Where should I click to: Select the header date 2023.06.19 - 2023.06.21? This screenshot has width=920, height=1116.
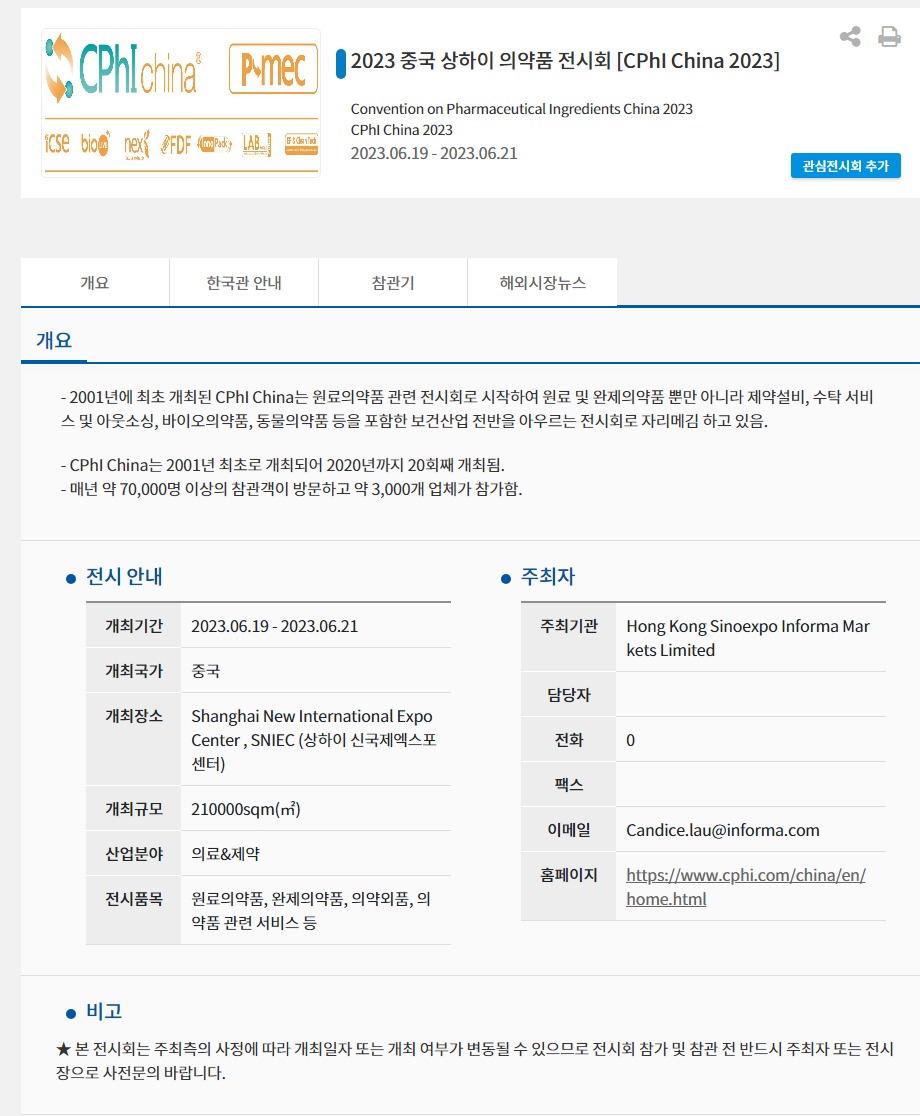point(434,153)
